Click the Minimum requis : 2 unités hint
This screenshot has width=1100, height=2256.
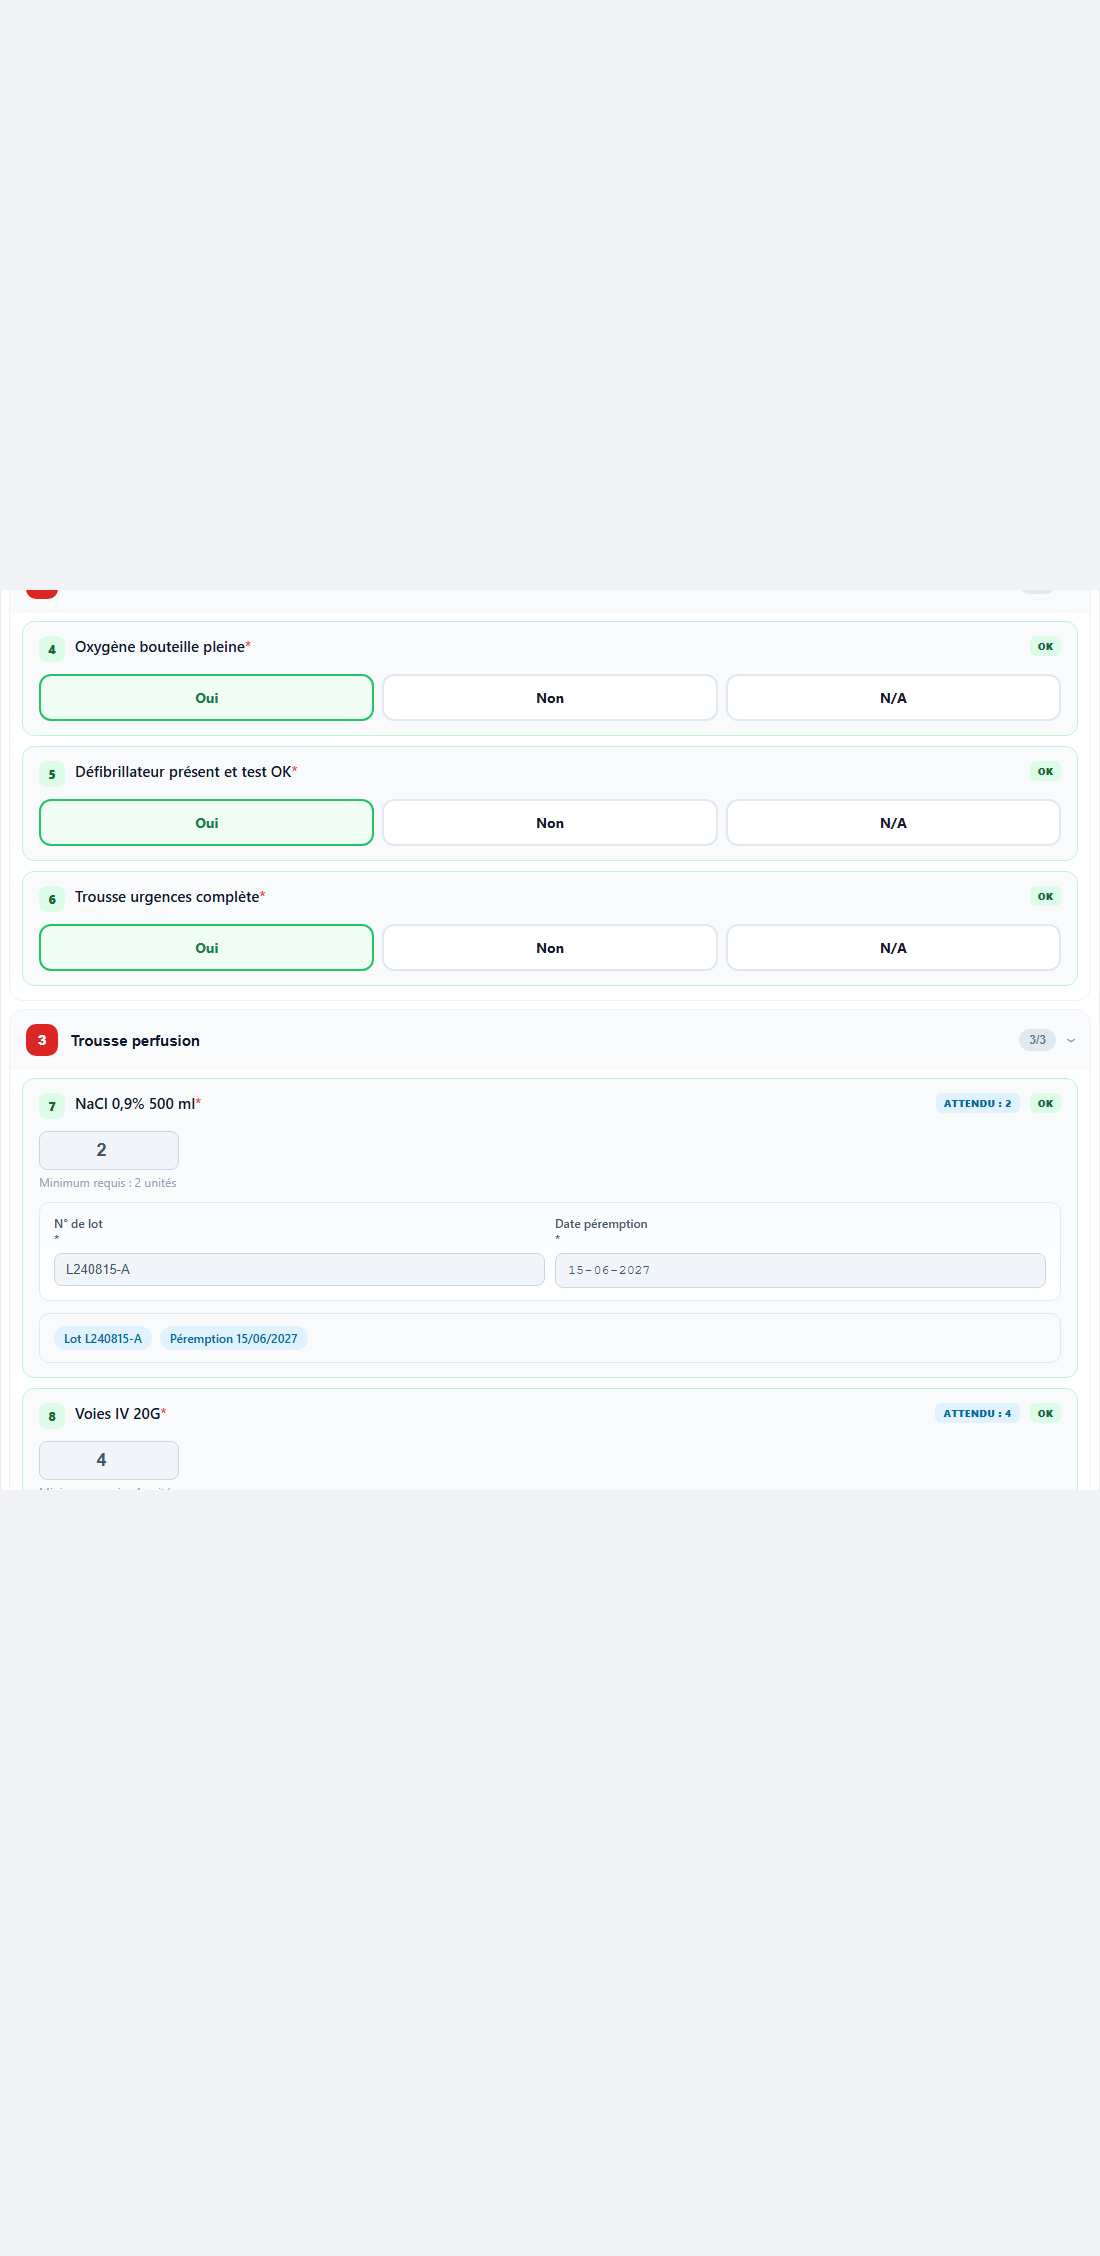pos(108,1183)
